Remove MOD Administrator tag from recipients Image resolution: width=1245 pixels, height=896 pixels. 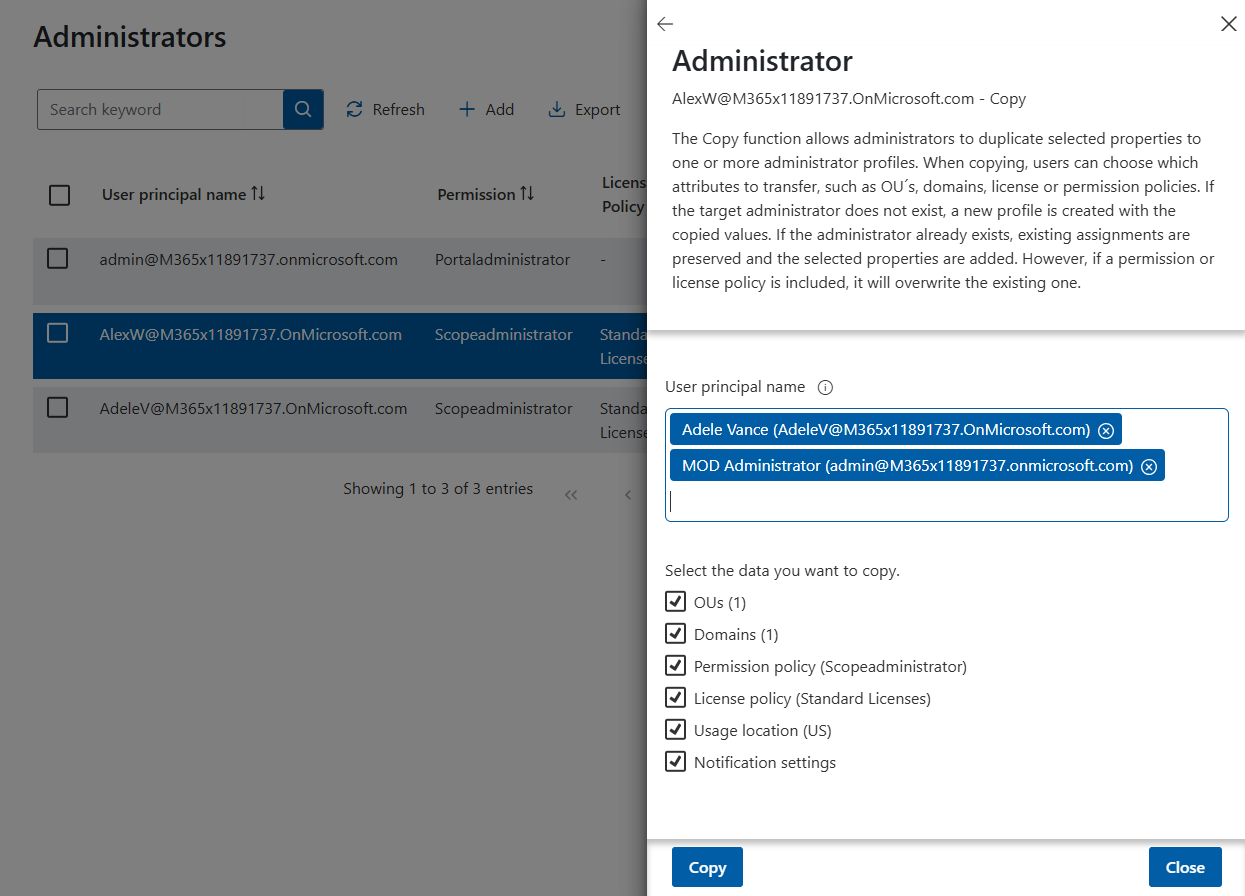pyautogui.click(x=1149, y=466)
